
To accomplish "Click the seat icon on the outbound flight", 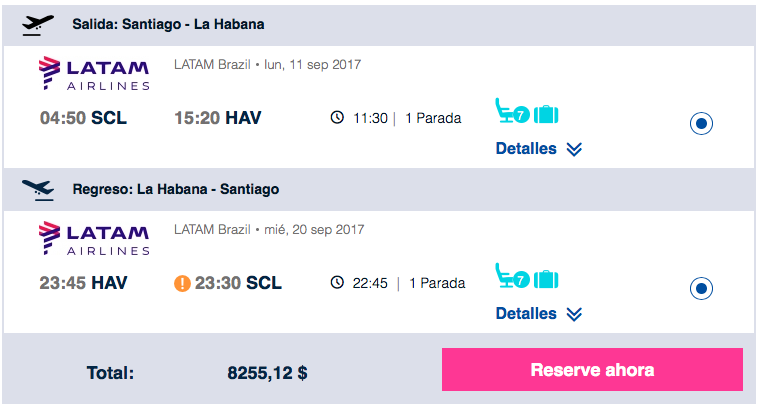I will 512,111.
